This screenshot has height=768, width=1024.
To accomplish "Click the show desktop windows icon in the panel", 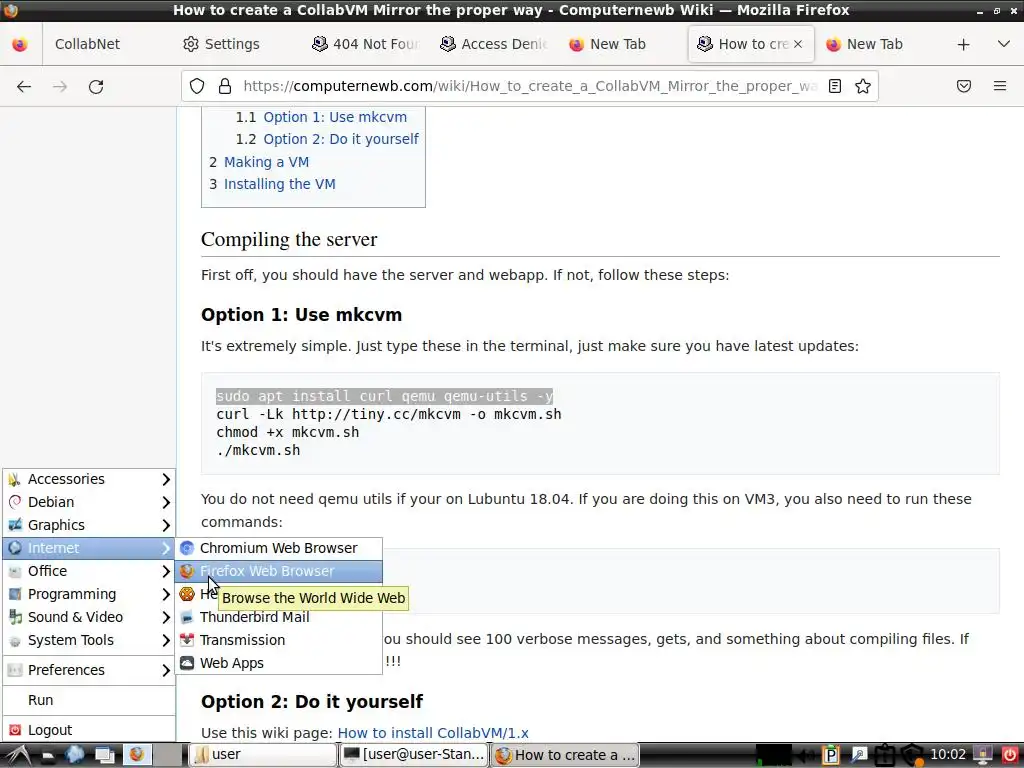I will tap(104, 756).
